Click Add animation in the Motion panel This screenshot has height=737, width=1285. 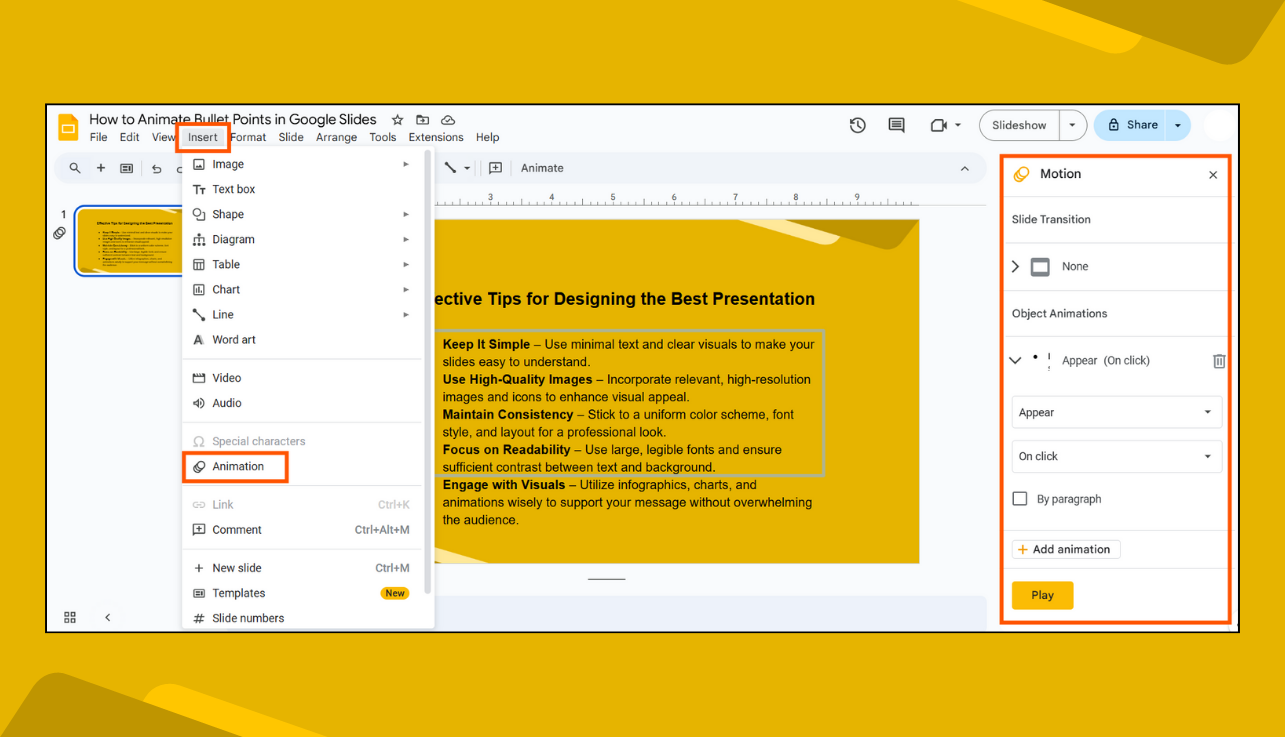tap(1065, 549)
